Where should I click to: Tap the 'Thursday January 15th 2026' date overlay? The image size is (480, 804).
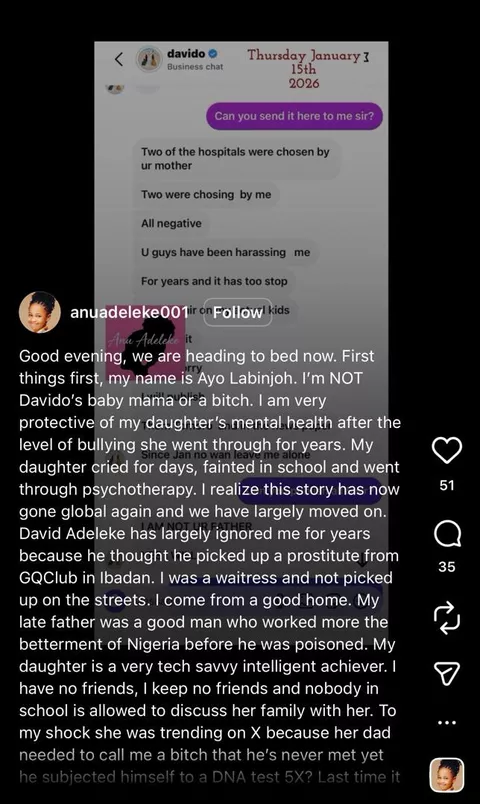coord(308,69)
